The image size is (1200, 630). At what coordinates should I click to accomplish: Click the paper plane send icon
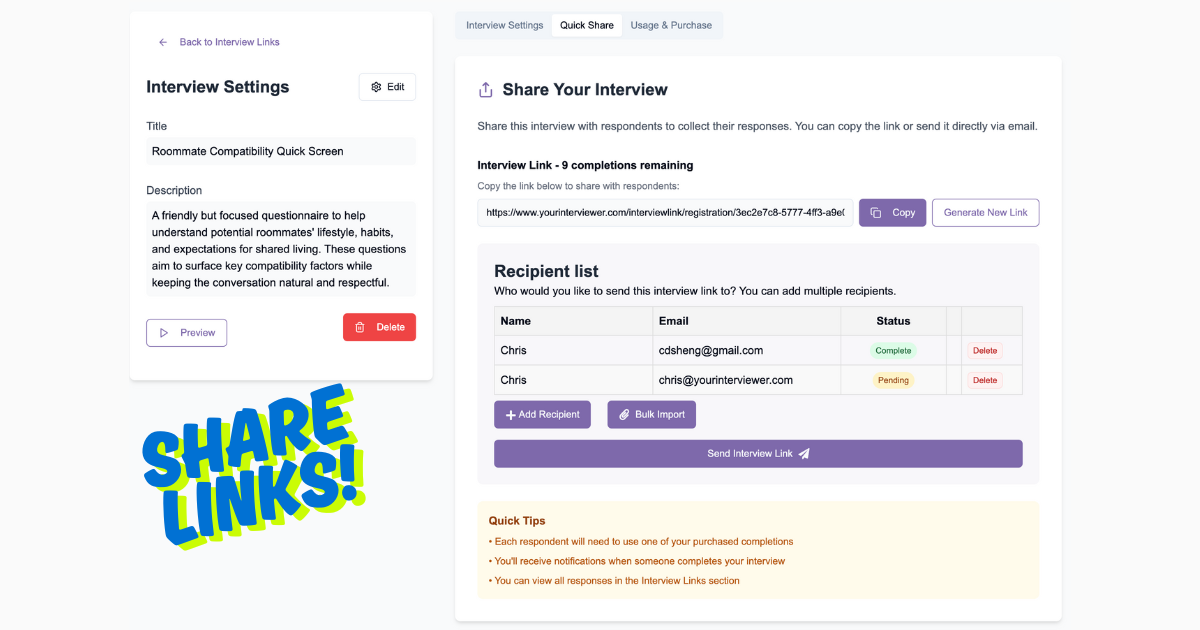pyautogui.click(x=804, y=454)
